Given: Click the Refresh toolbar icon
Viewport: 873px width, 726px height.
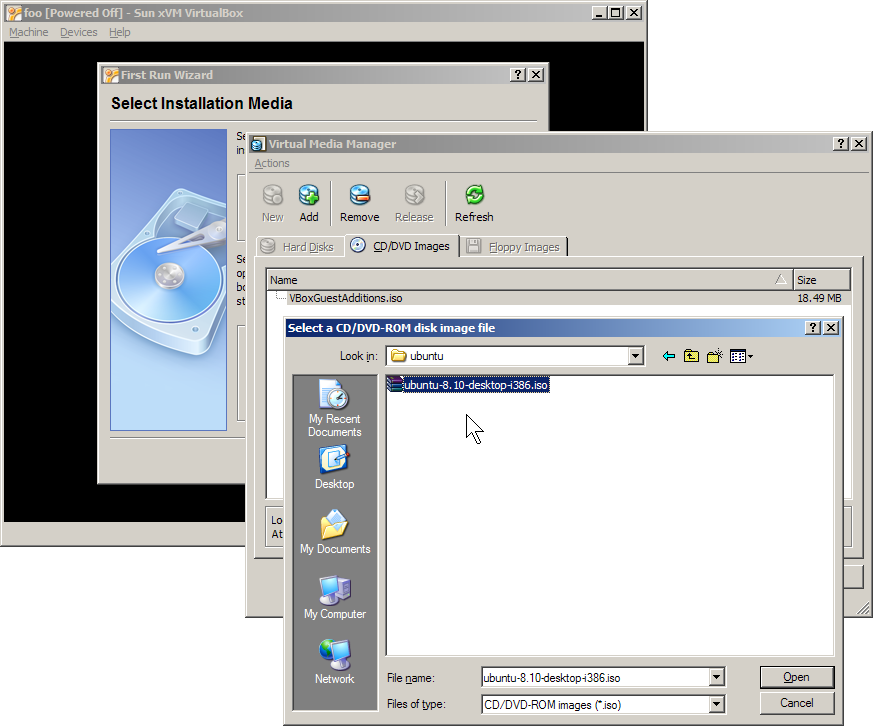Looking at the screenshot, I should tap(474, 203).
